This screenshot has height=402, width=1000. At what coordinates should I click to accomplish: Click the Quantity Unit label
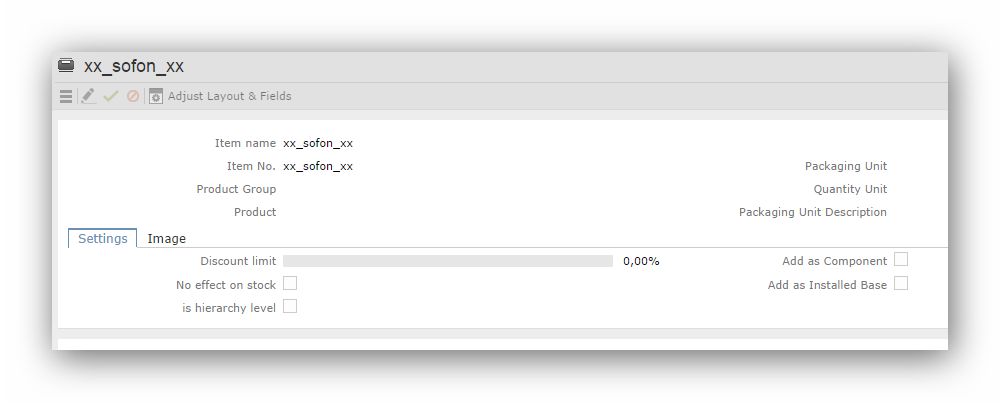point(850,189)
